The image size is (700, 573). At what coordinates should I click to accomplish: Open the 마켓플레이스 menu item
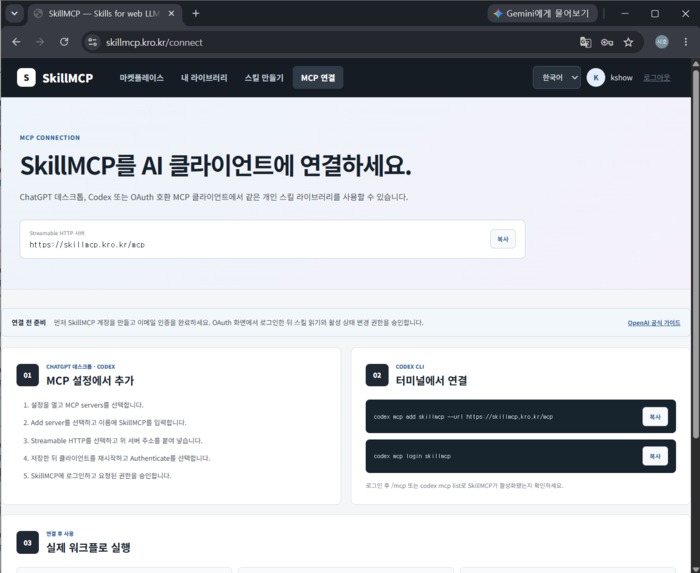[142, 78]
